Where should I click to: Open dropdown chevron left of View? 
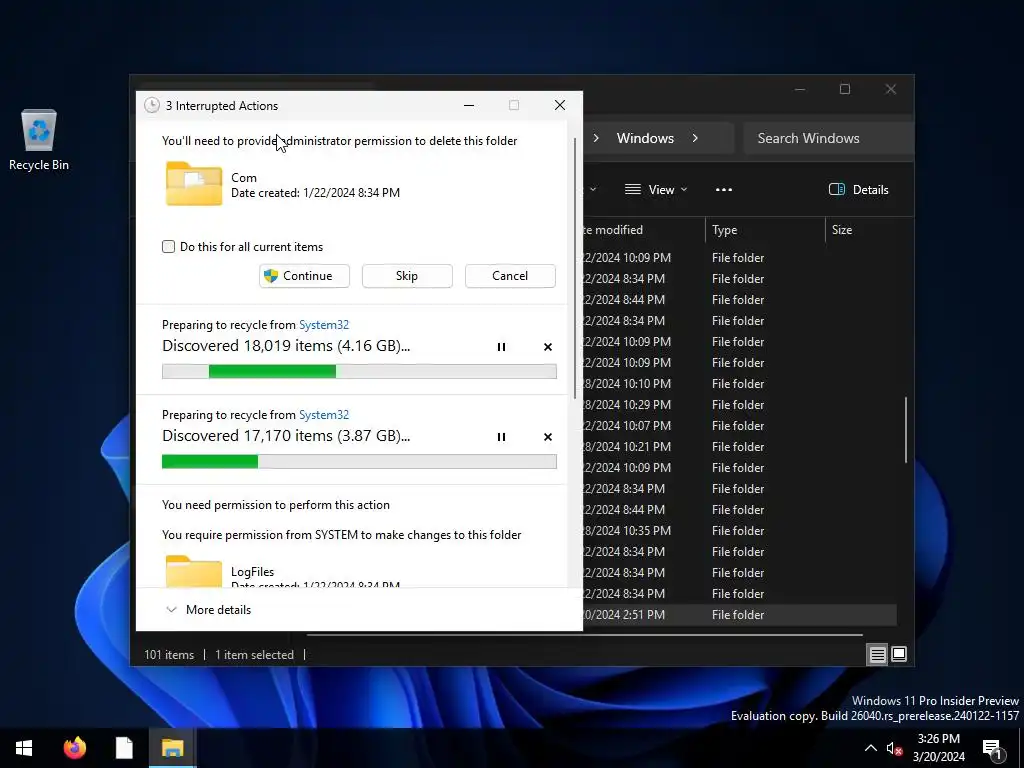point(593,189)
